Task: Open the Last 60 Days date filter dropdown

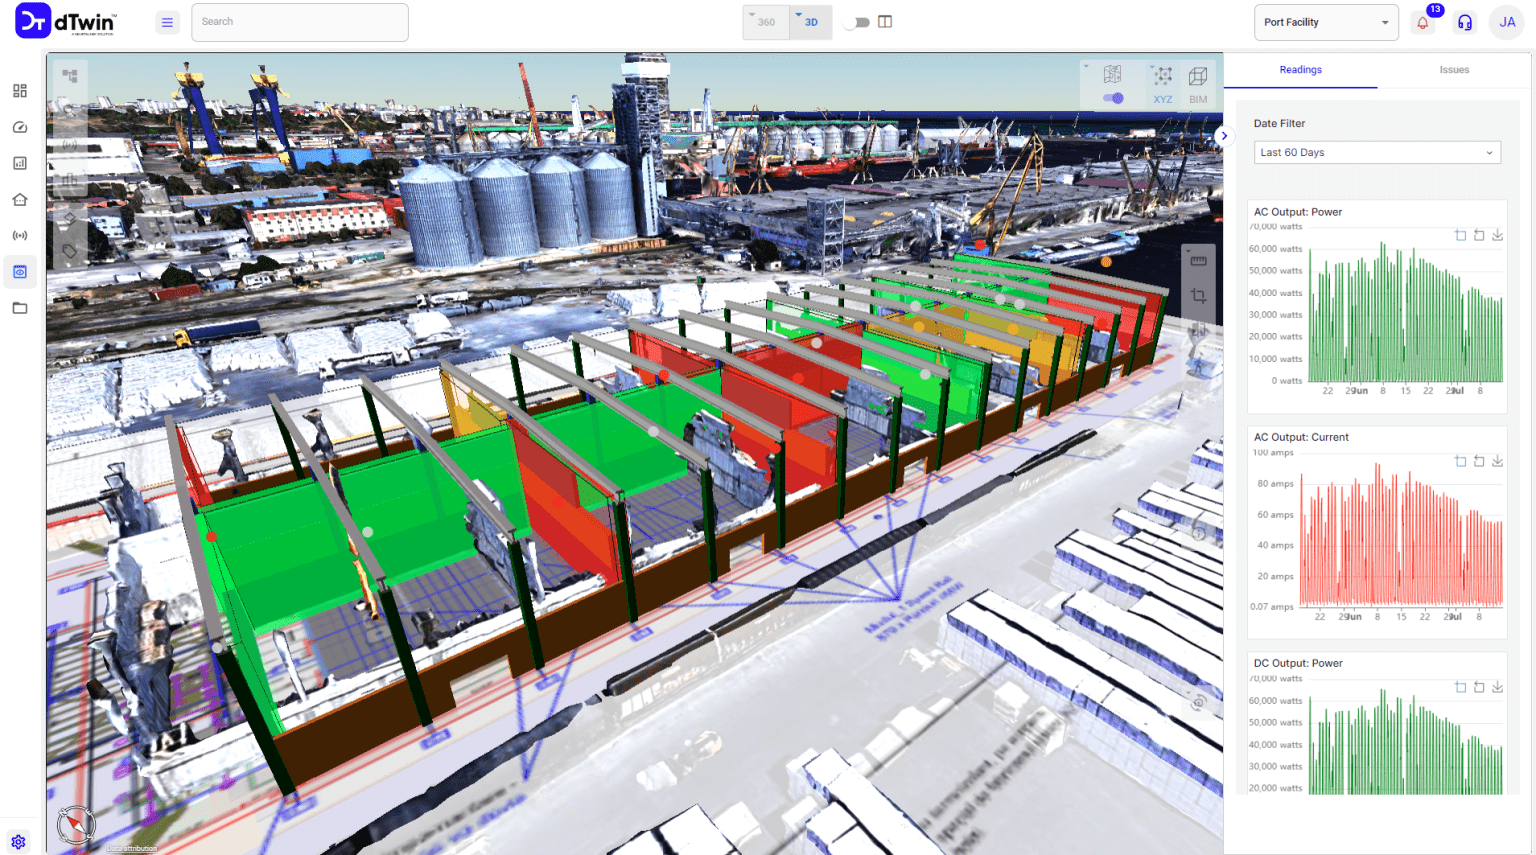Action: (1377, 152)
